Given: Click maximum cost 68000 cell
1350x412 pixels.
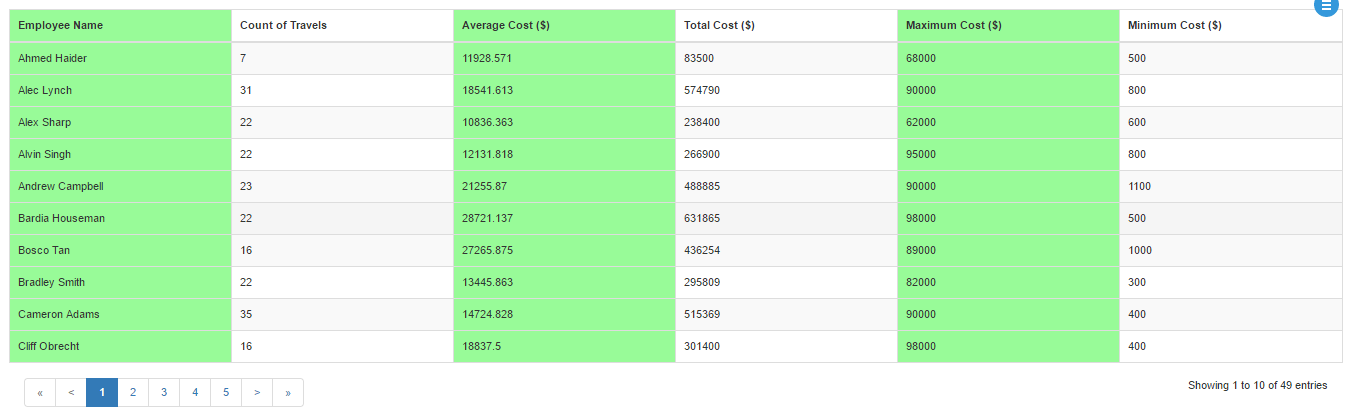Looking at the screenshot, I should click(x=1009, y=59).
